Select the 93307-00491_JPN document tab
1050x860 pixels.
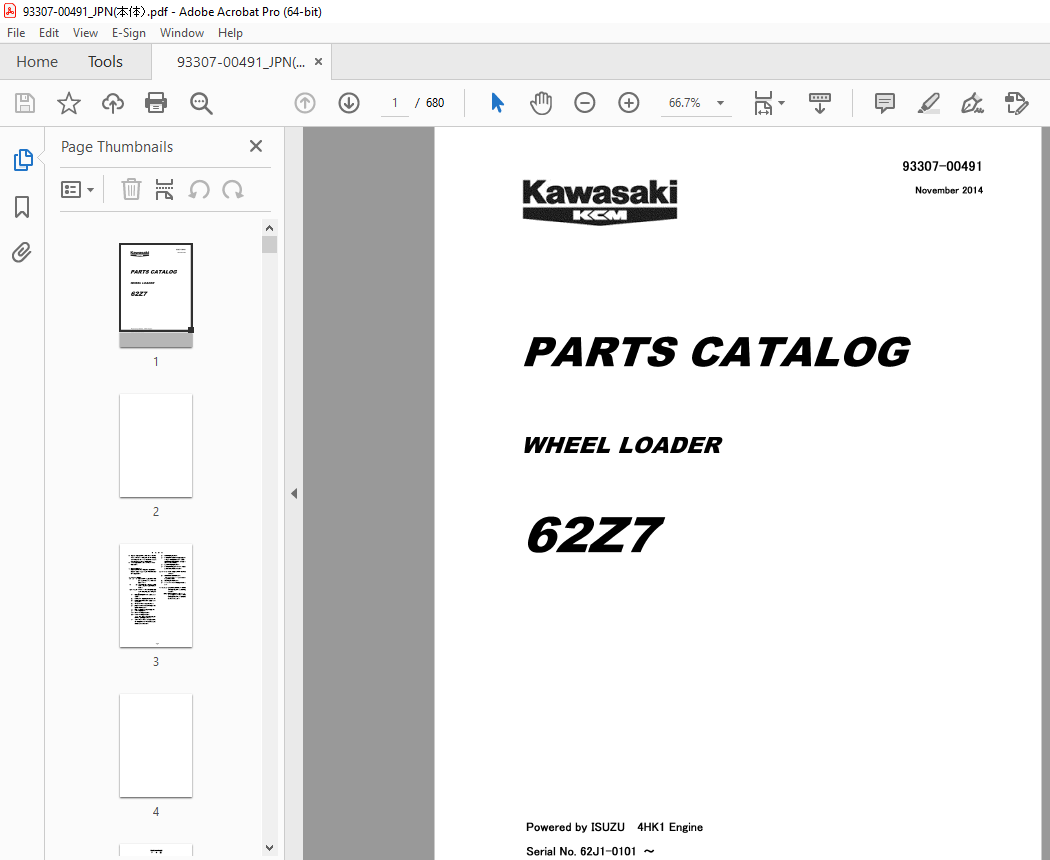(240, 62)
